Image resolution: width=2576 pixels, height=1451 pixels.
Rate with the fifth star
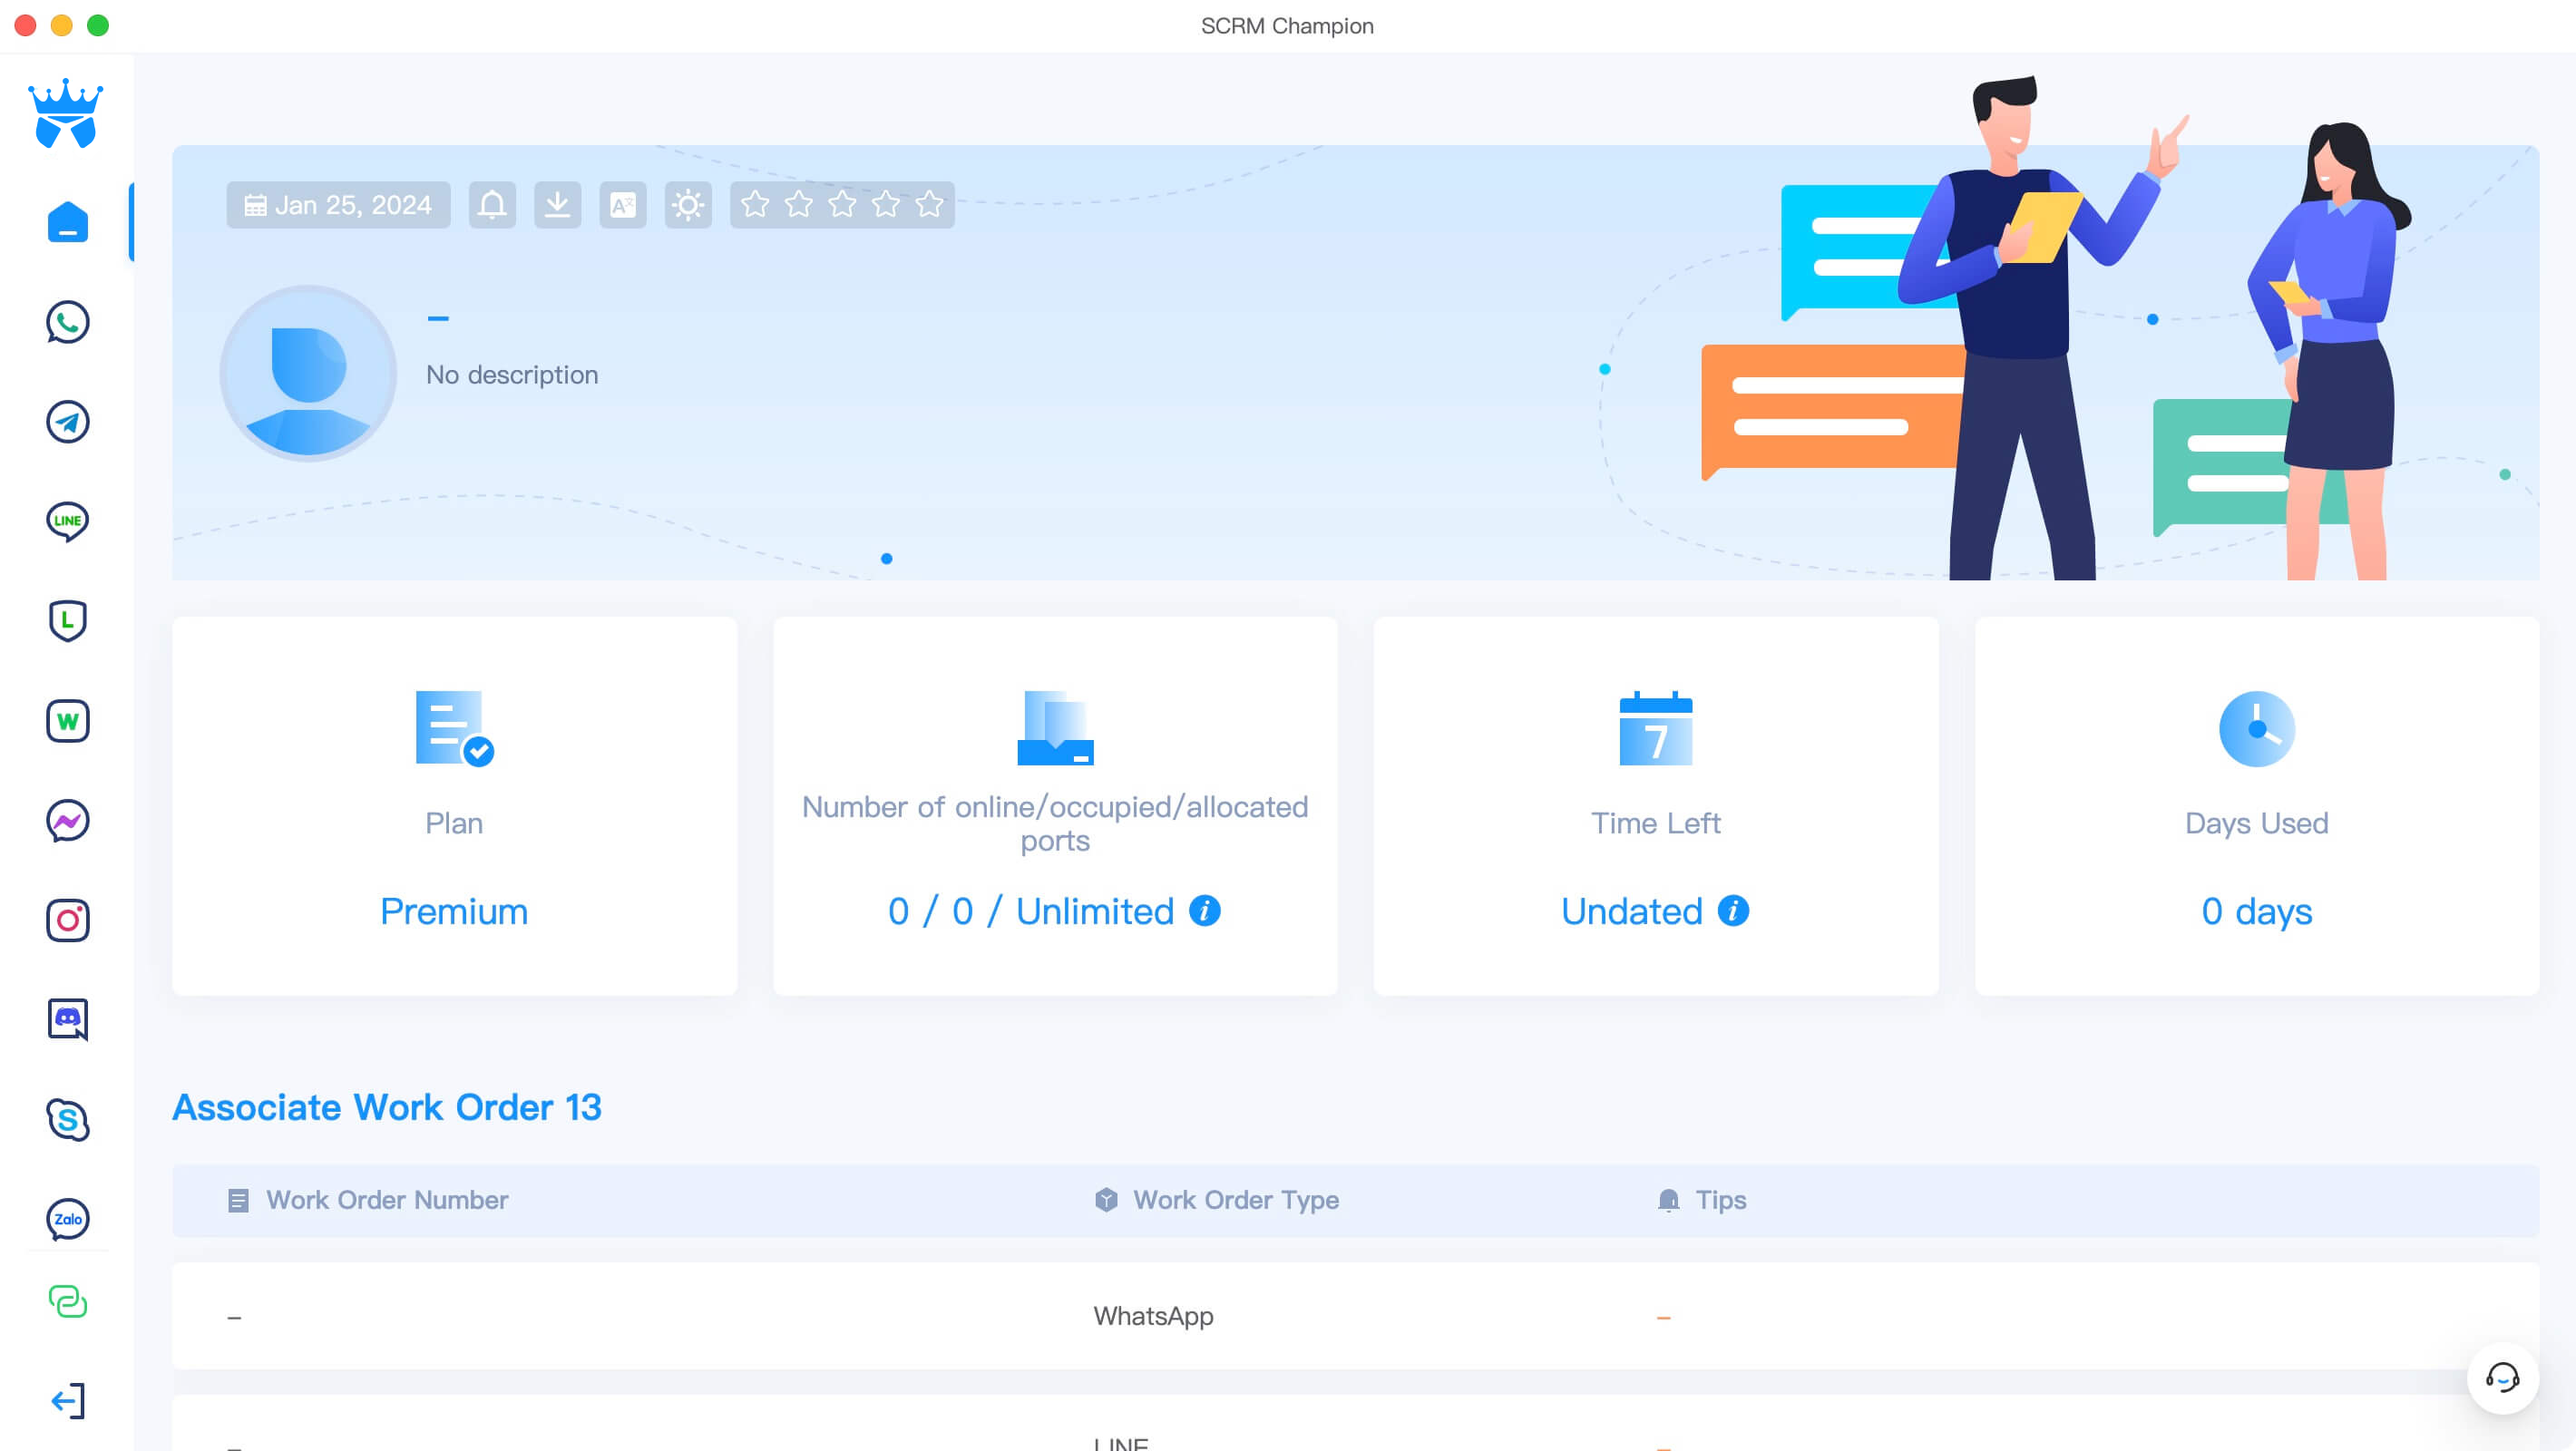tap(929, 205)
